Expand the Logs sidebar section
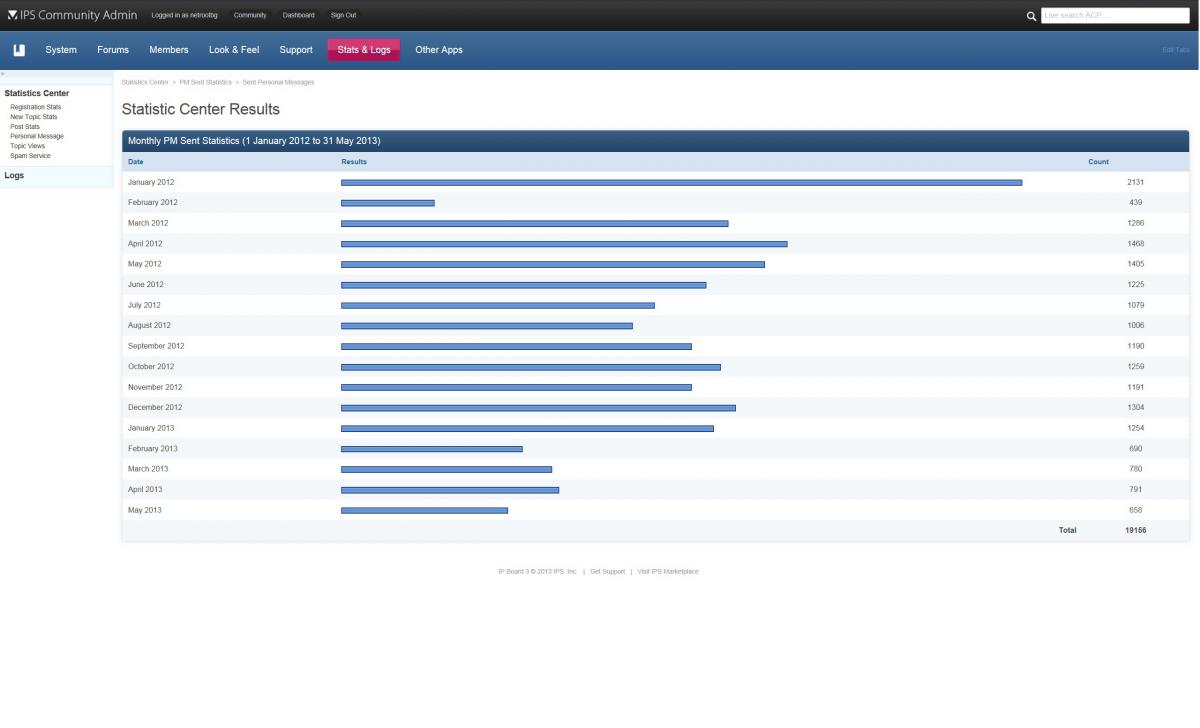1200x728 pixels. pos(14,176)
